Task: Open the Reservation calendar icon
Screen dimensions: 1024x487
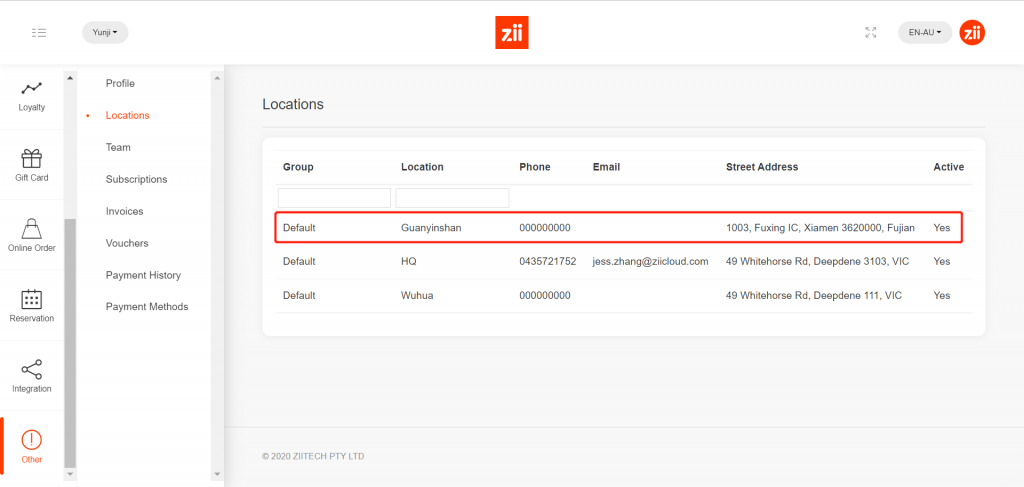Action: [x=32, y=299]
